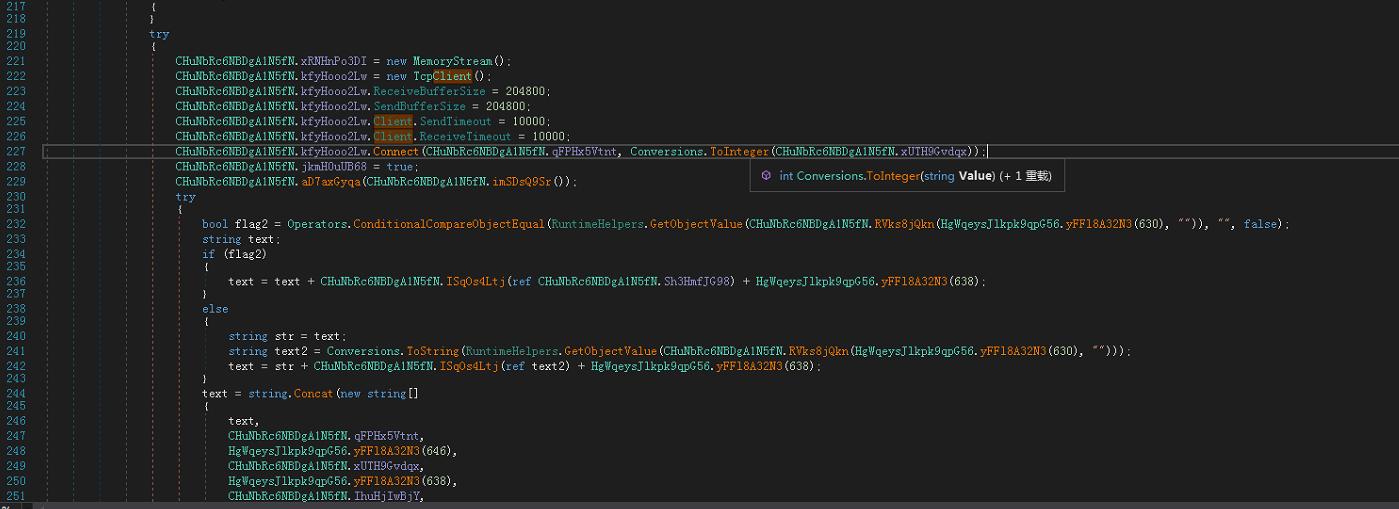1399x509 pixels.
Task: Click "qFPHx5Vtnt" argument on line 227
Action: tap(584, 151)
